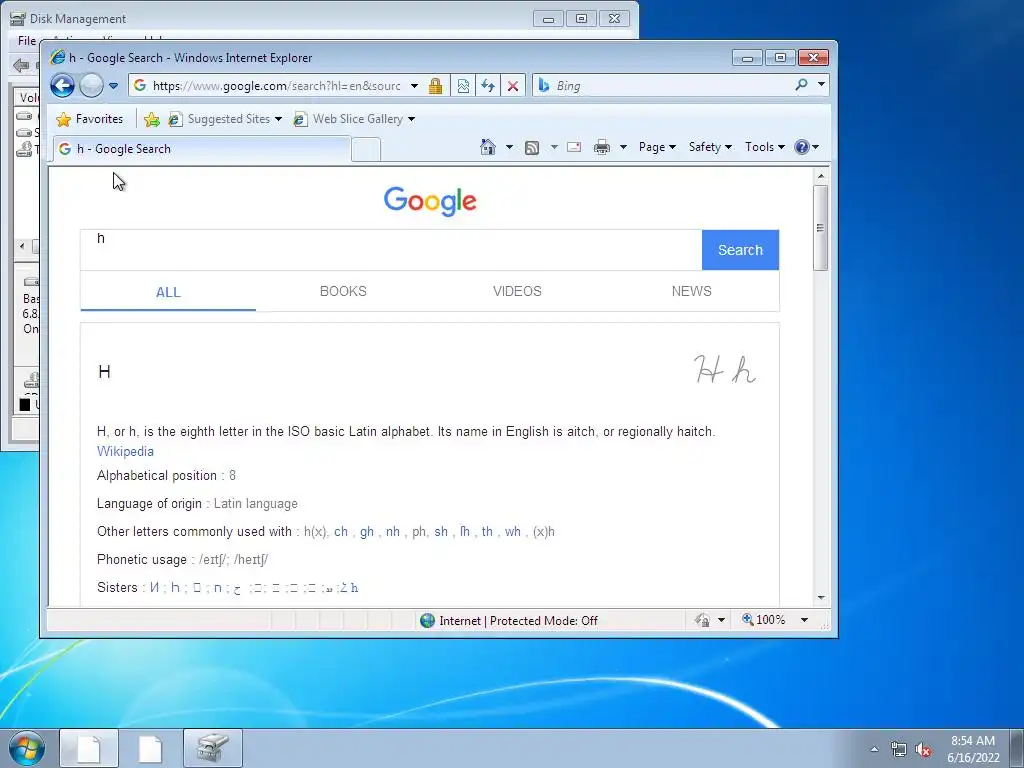Image resolution: width=1024 pixels, height=768 pixels.
Task: Open the Safety menu
Action: tap(711, 147)
